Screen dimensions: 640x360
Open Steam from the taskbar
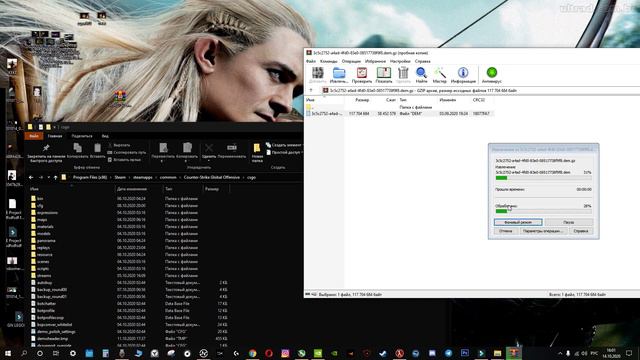coord(383,353)
